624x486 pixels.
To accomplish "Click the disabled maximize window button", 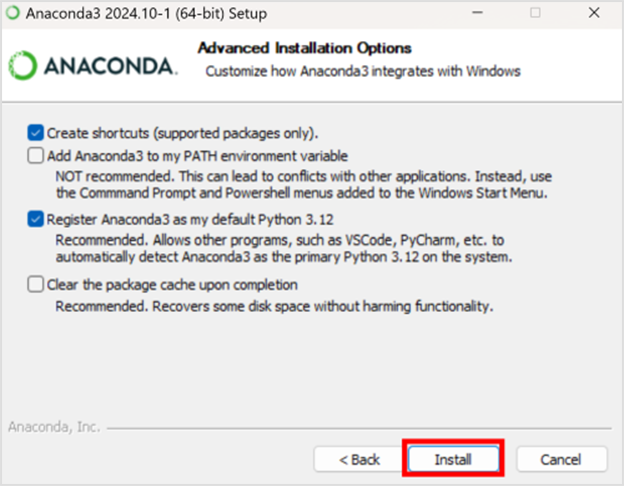I will [536, 14].
